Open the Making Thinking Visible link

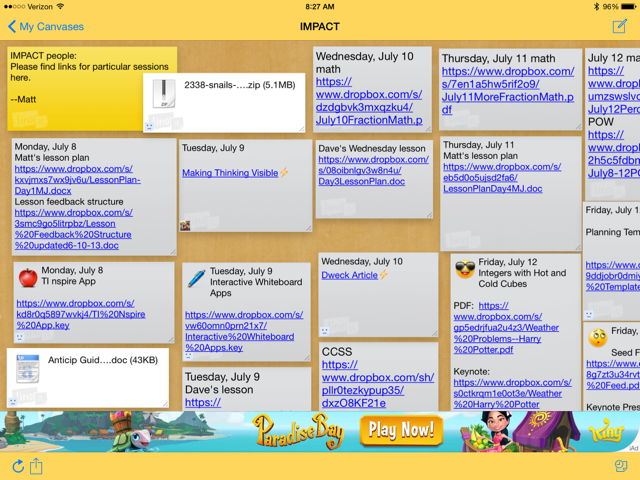pos(230,173)
